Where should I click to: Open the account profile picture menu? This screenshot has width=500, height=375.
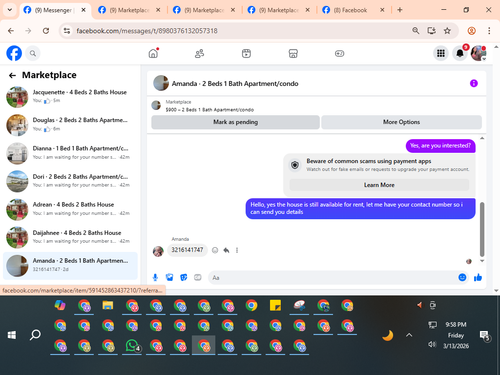pyautogui.click(x=478, y=53)
